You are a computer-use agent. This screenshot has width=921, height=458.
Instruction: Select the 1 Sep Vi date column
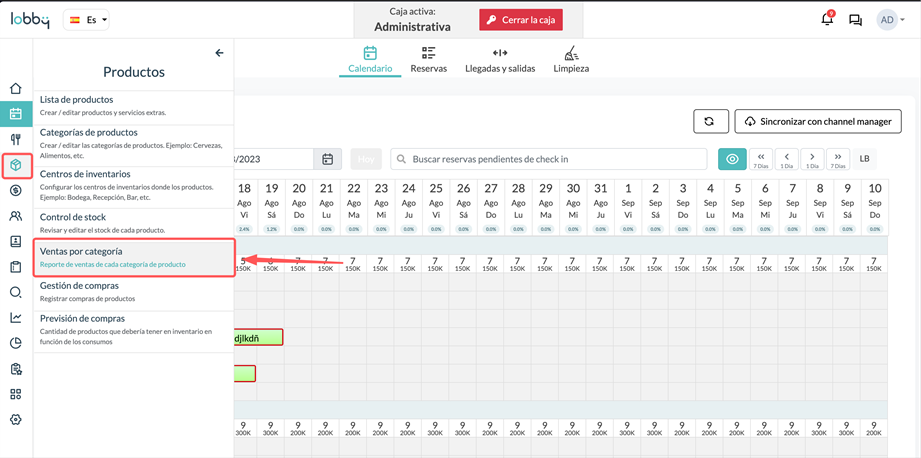click(628, 207)
